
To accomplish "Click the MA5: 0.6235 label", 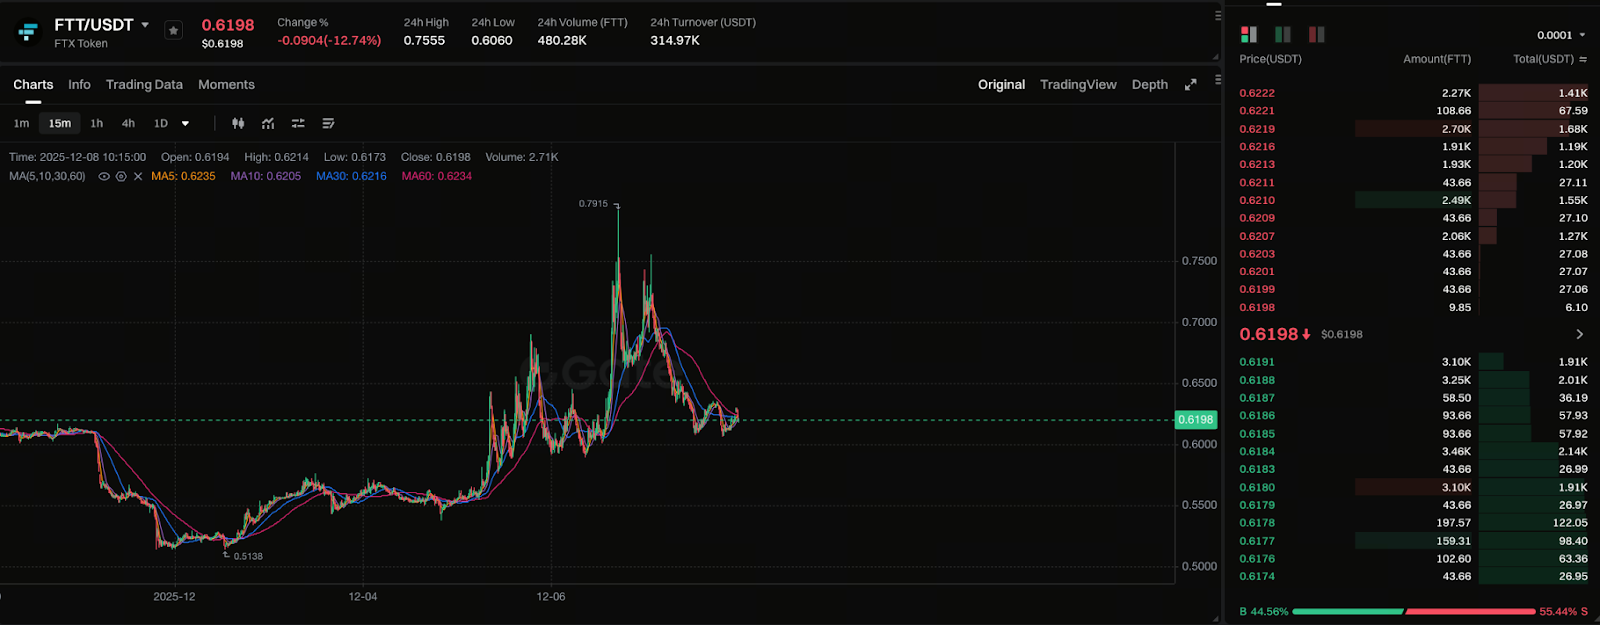I will [x=183, y=176].
